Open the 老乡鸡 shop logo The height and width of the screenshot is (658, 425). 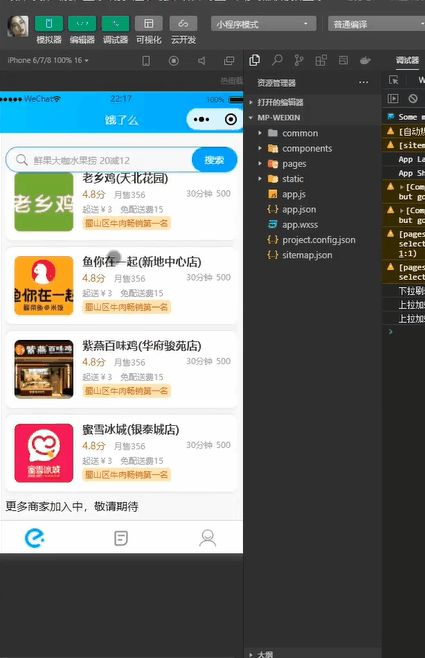tap(44, 202)
